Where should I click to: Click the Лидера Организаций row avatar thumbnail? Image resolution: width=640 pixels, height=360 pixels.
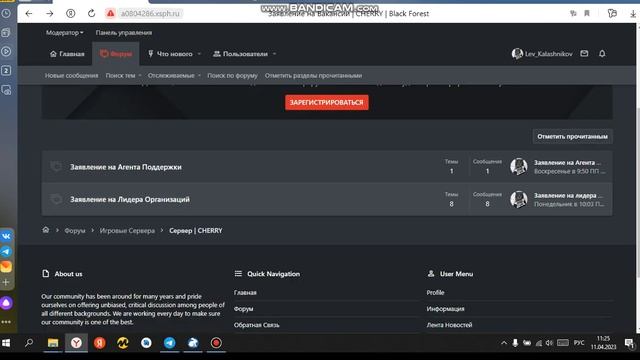tap(519, 200)
